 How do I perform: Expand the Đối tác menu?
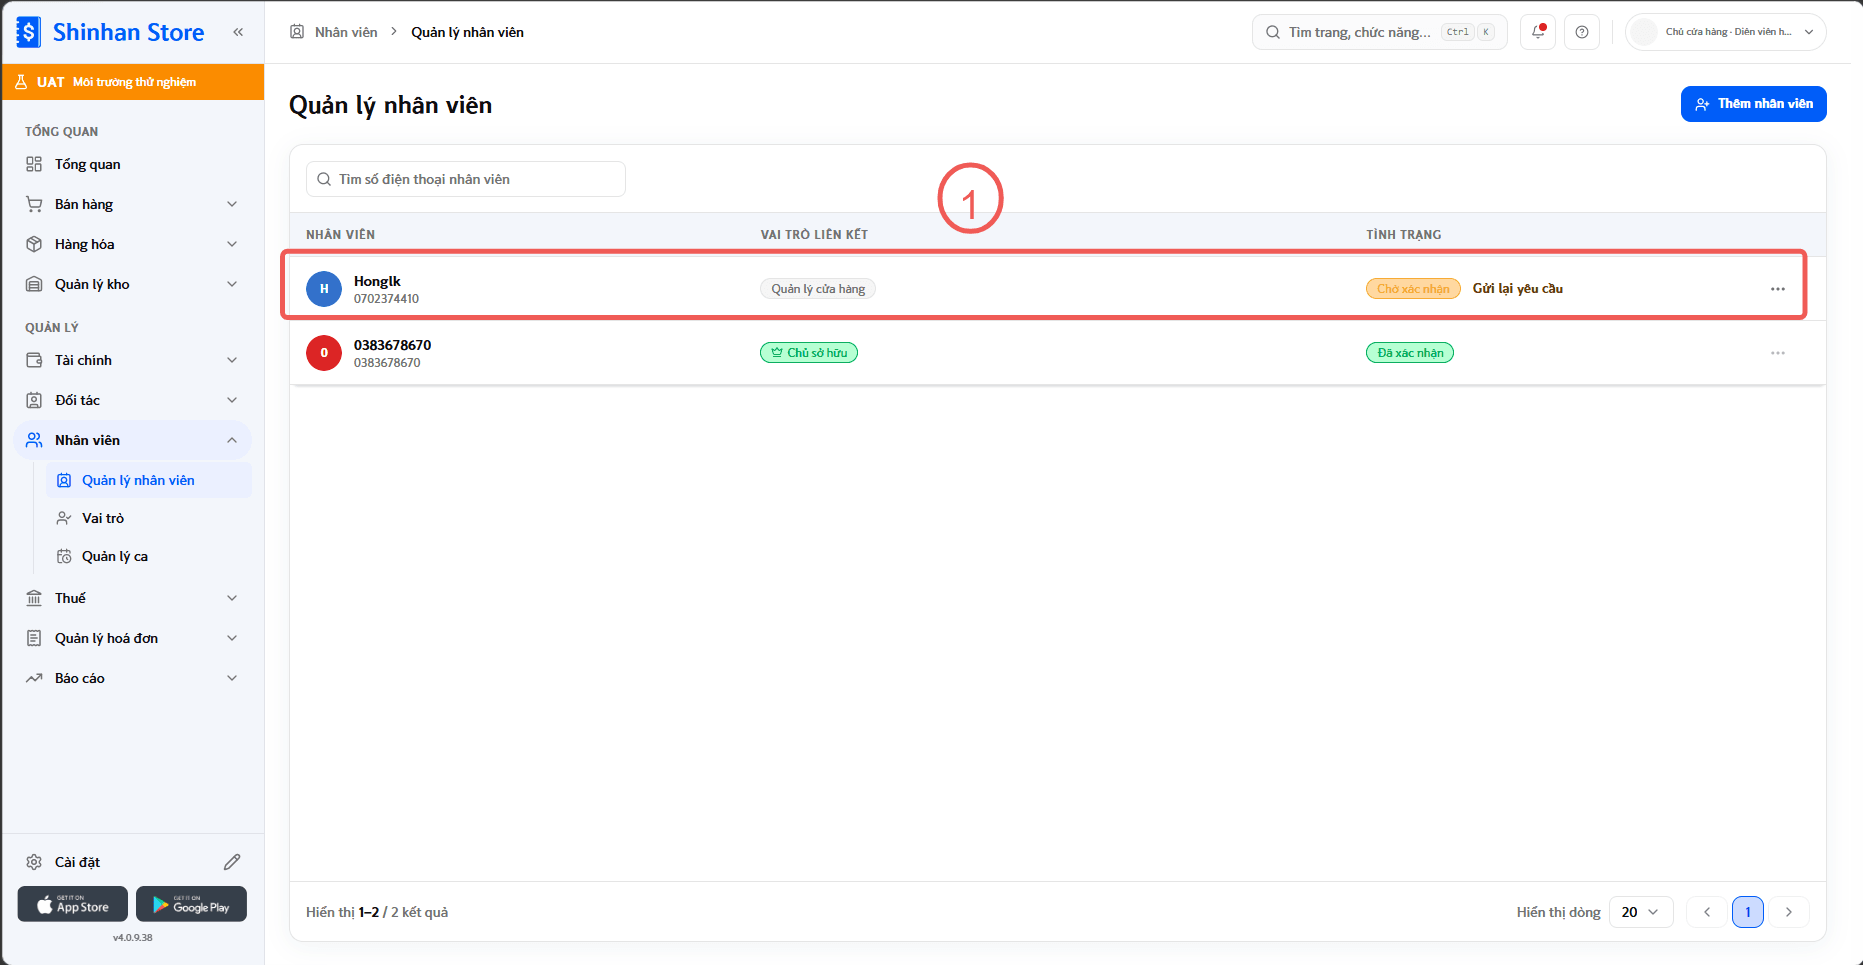[133, 400]
